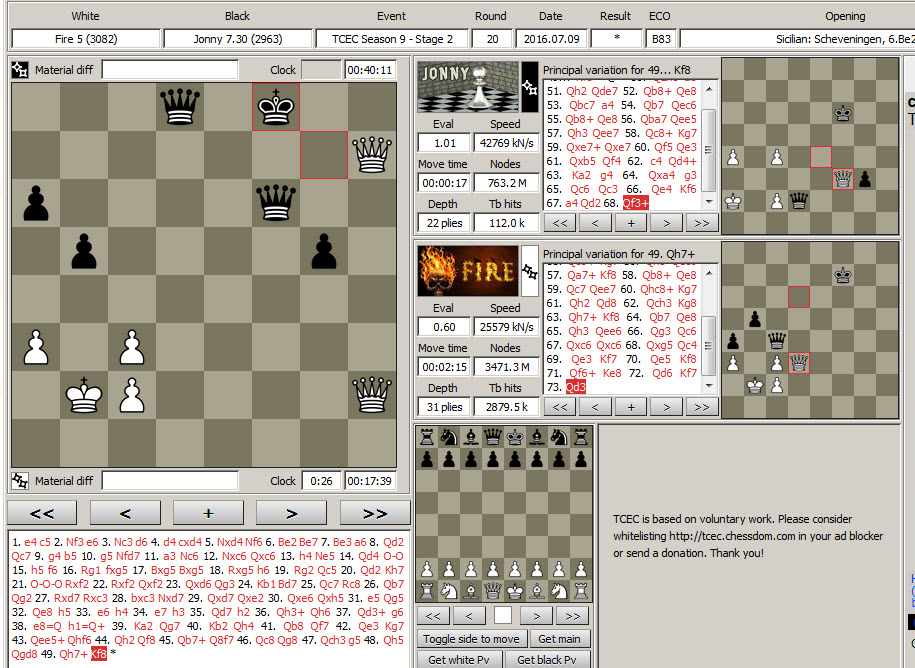Click the black-side icon beside the Jonny logo
The image size is (915, 668).
[x=530, y=87]
